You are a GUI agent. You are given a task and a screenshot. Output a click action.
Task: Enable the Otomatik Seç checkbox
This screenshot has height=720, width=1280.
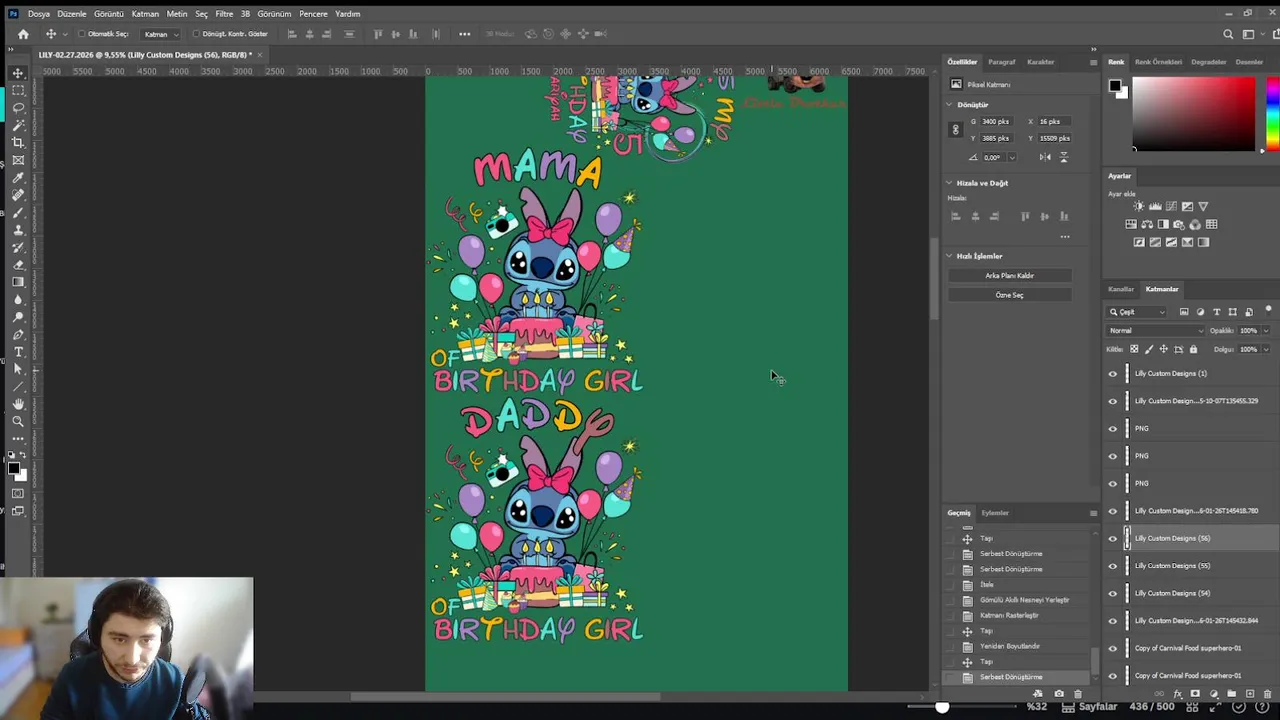point(82,34)
